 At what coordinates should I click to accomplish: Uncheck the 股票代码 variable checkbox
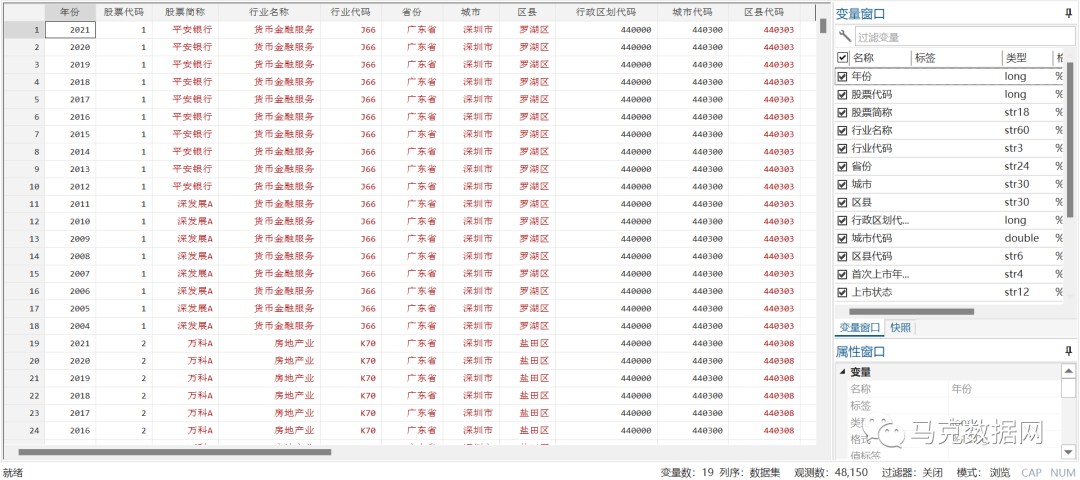pyautogui.click(x=842, y=94)
